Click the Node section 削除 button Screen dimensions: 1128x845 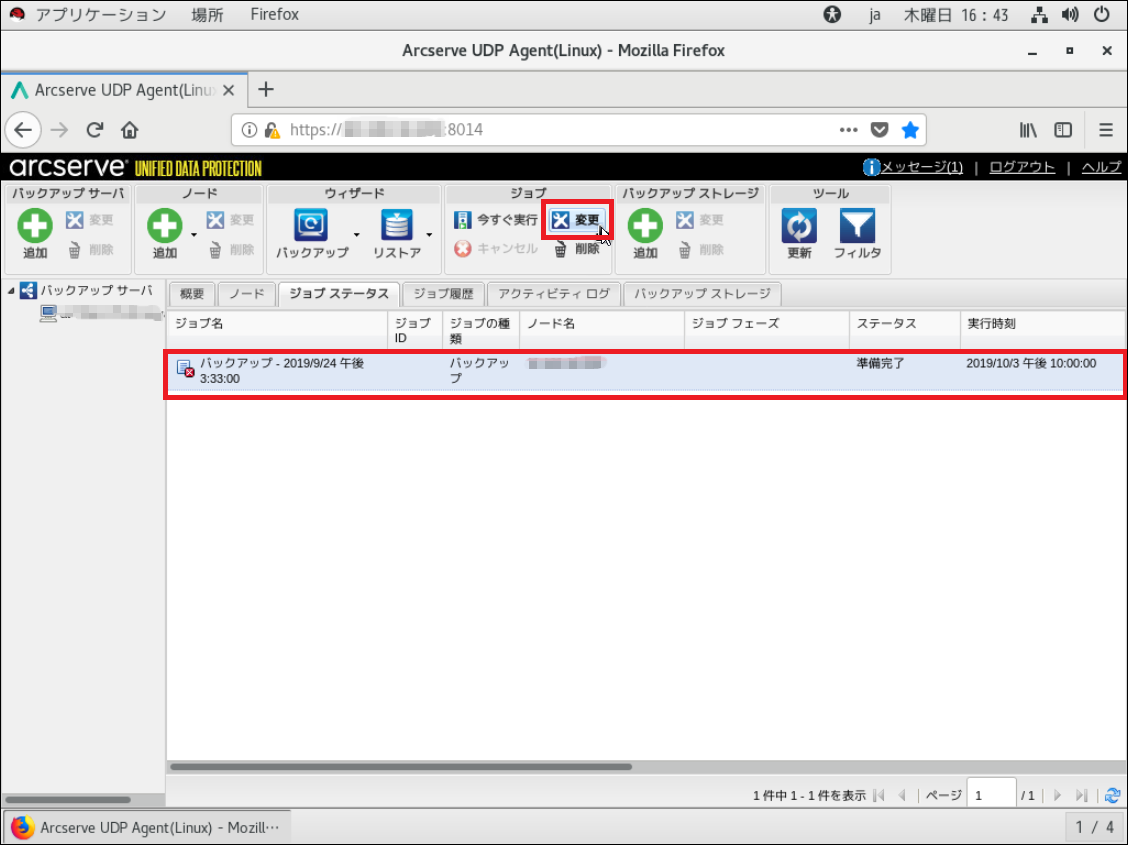[x=230, y=250]
